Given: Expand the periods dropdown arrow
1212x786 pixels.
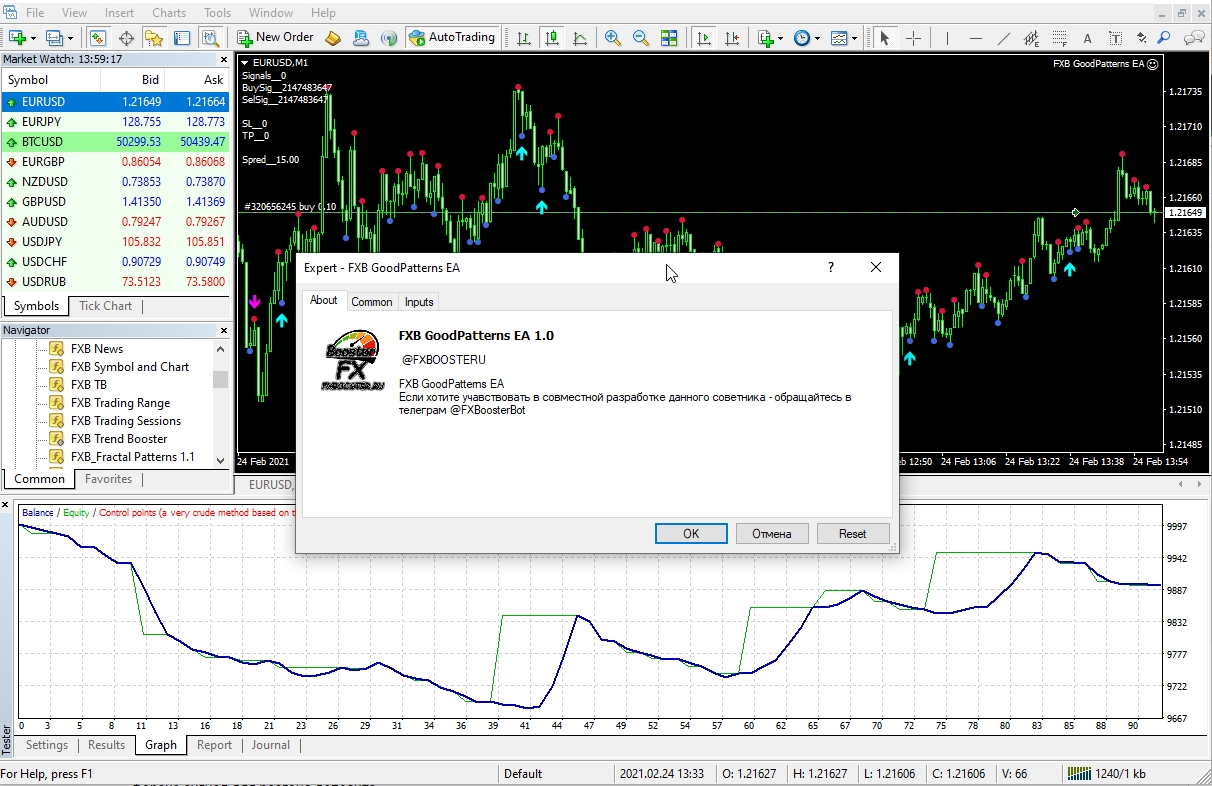Looking at the screenshot, I should [x=817, y=38].
